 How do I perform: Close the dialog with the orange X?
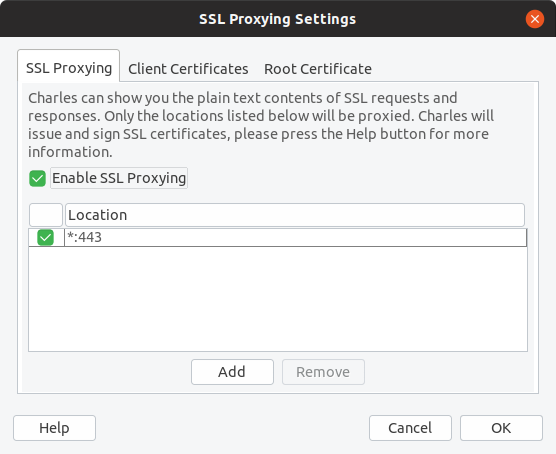tap(535, 19)
